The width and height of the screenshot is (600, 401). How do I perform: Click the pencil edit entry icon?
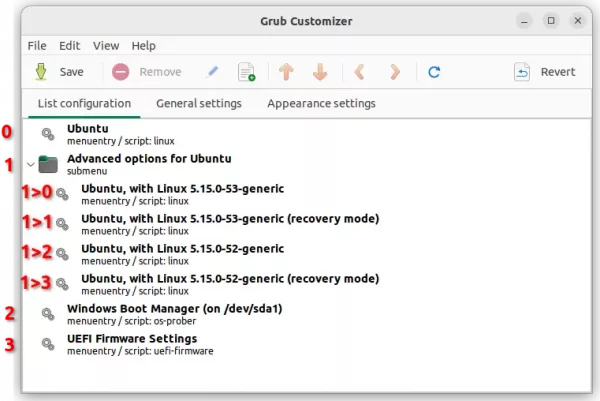click(x=212, y=72)
